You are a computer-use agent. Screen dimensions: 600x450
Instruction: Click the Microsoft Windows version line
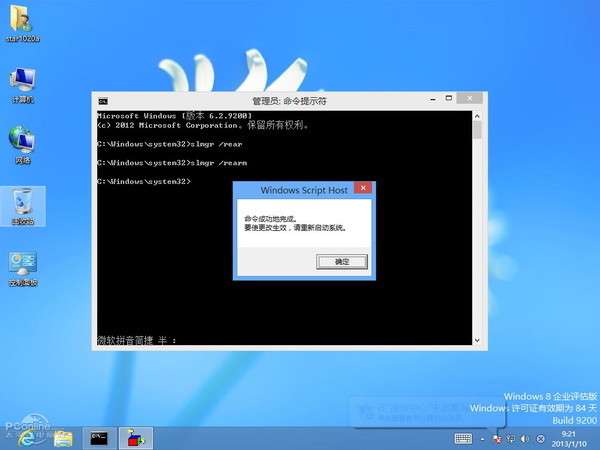coord(174,116)
